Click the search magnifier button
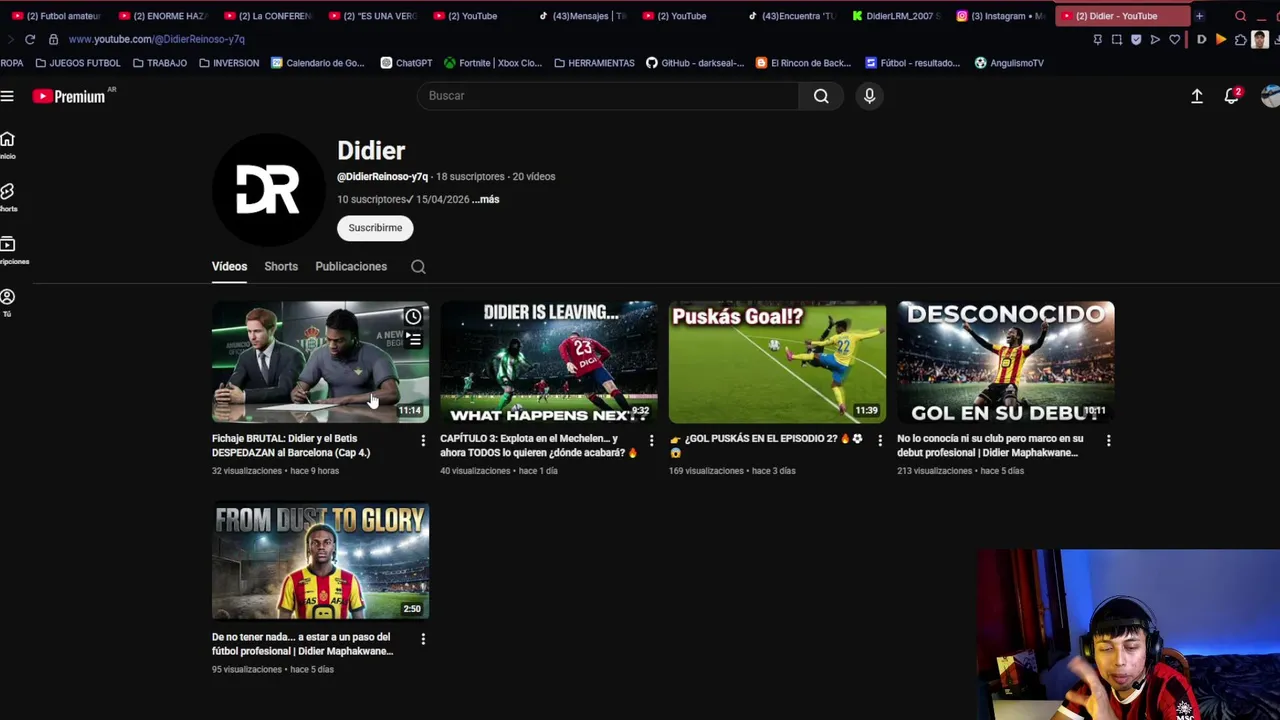 (821, 96)
